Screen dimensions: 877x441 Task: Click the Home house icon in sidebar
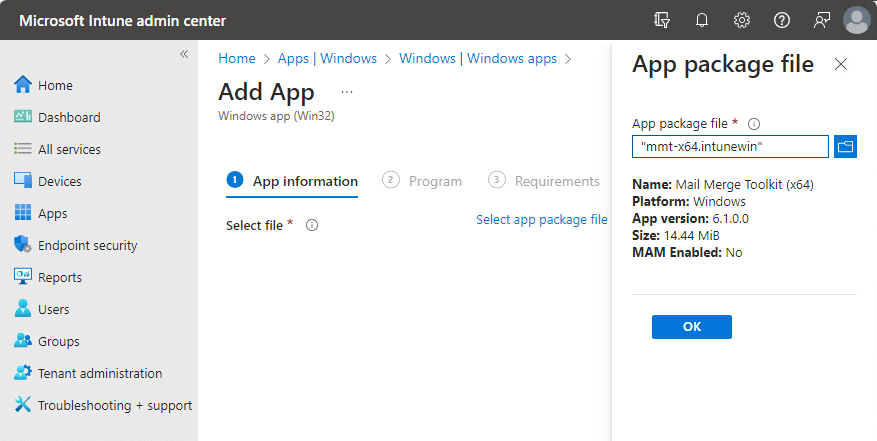coord(23,85)
